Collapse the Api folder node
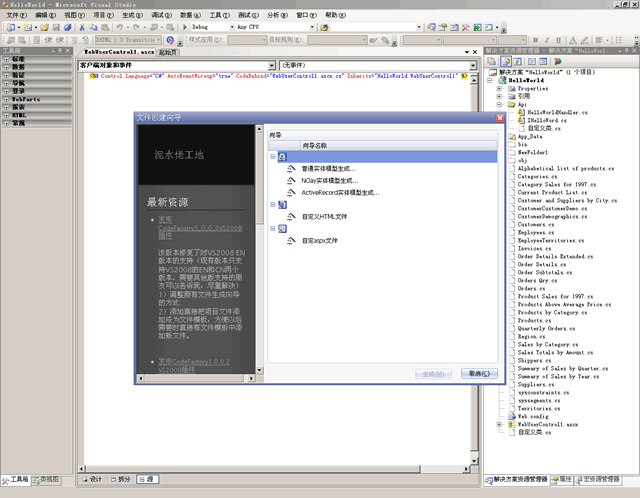Screen dimensions: 640x498 point(499,104)
